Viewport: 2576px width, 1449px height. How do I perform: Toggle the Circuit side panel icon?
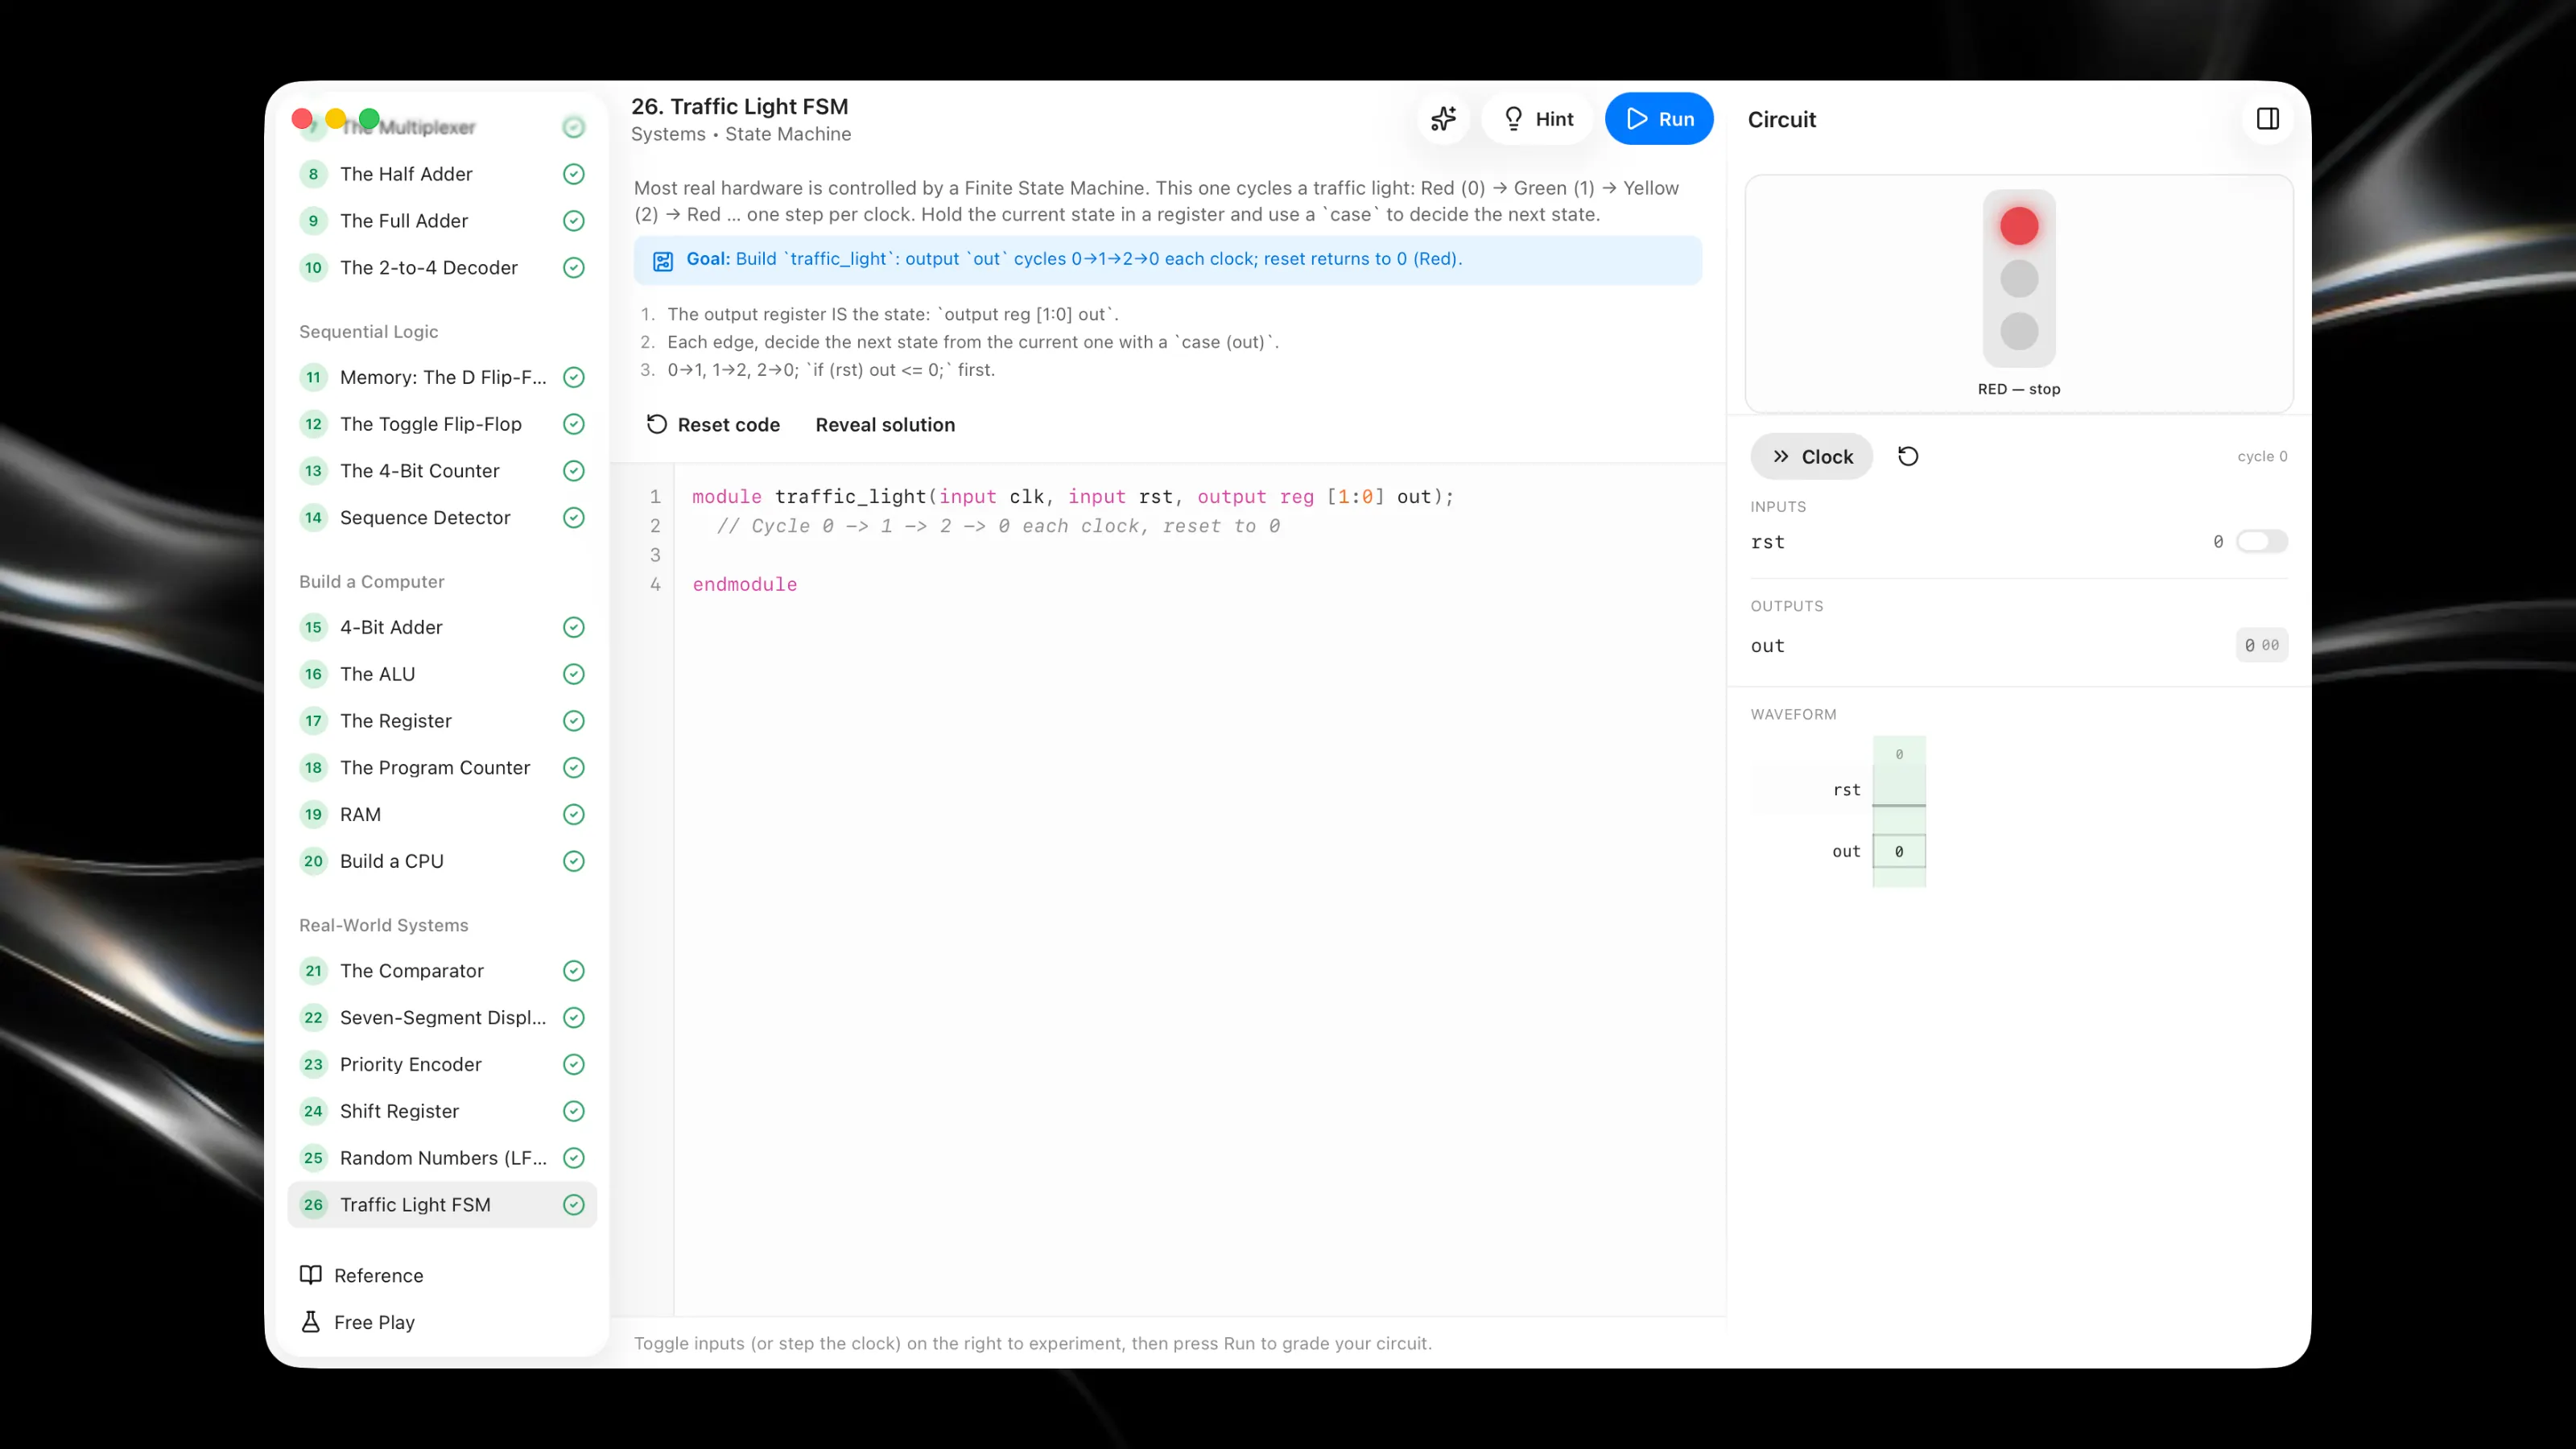click(x=2268, y=119)
